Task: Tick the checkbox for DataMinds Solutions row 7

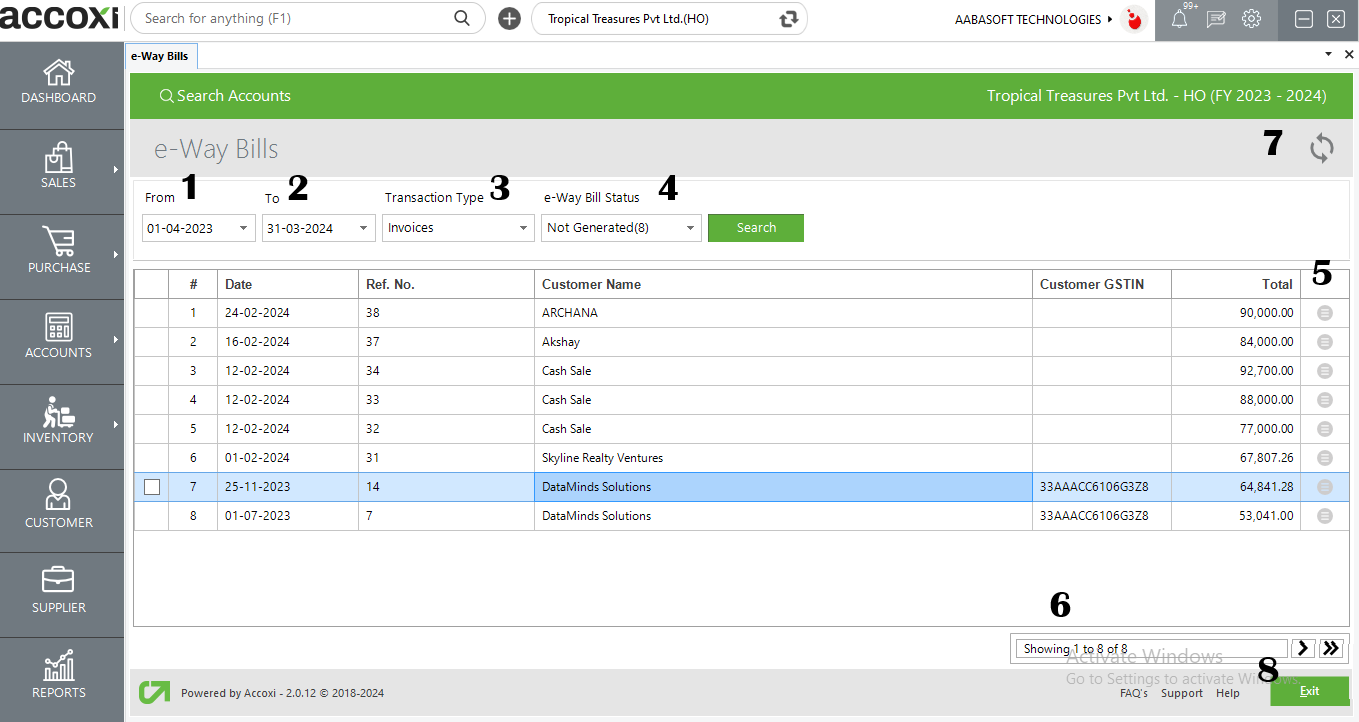Action: pyautogui.click(x=152, y=487)
